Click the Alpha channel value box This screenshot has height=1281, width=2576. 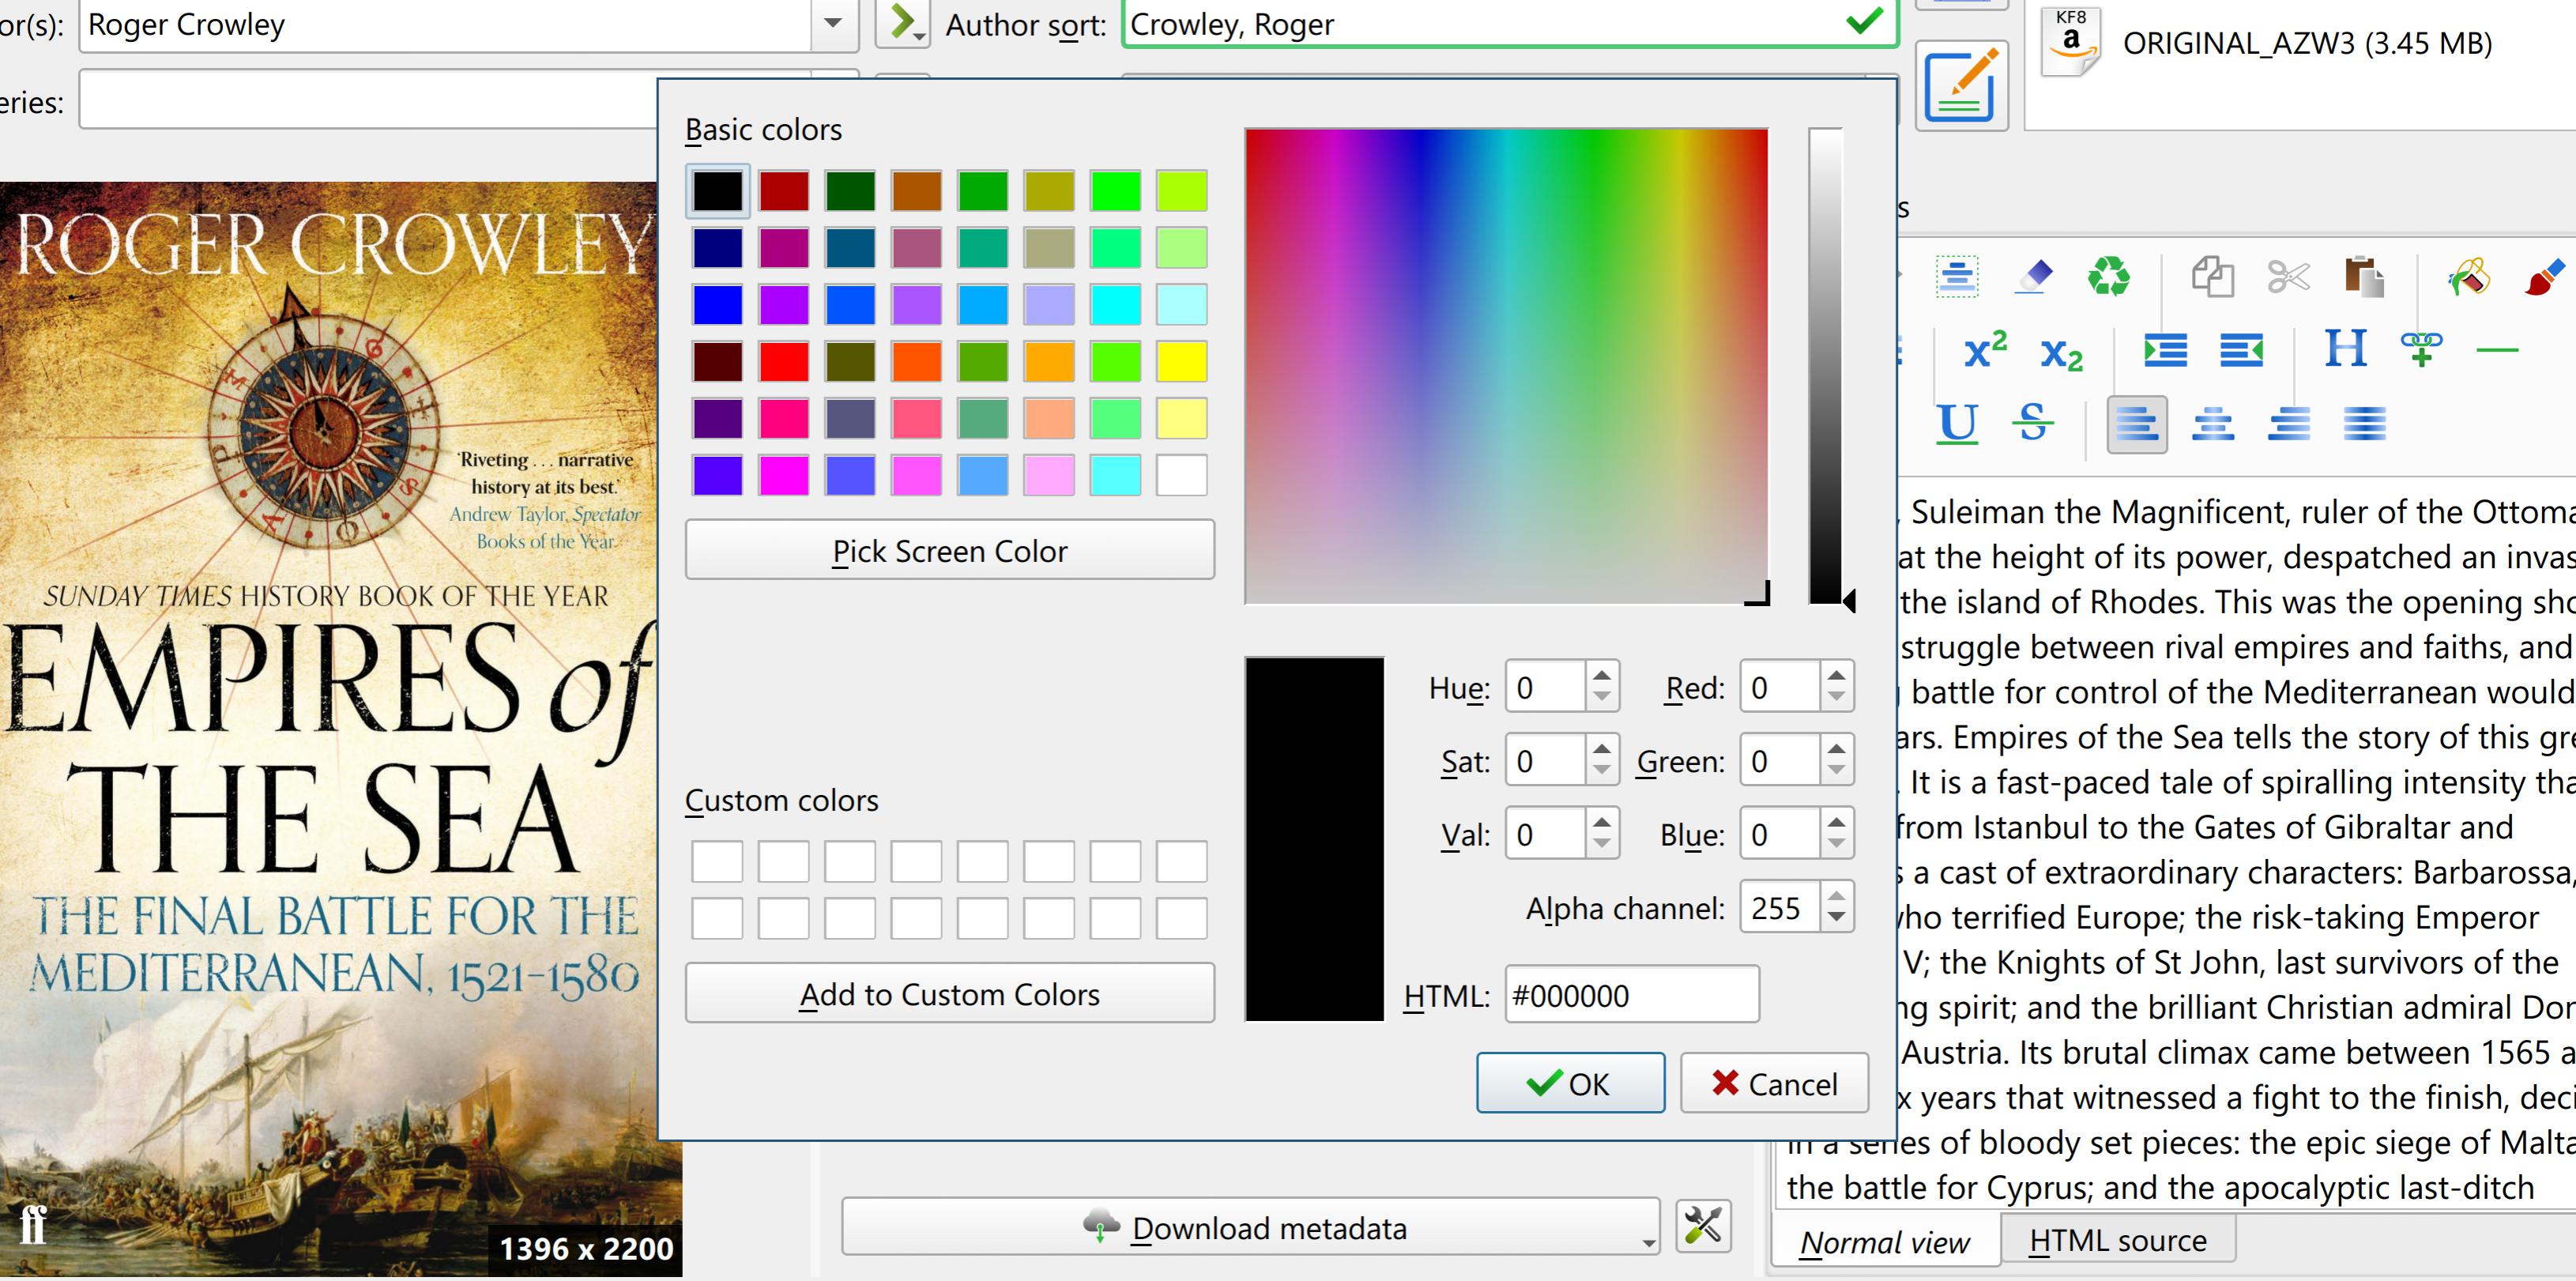point(1780,907)
